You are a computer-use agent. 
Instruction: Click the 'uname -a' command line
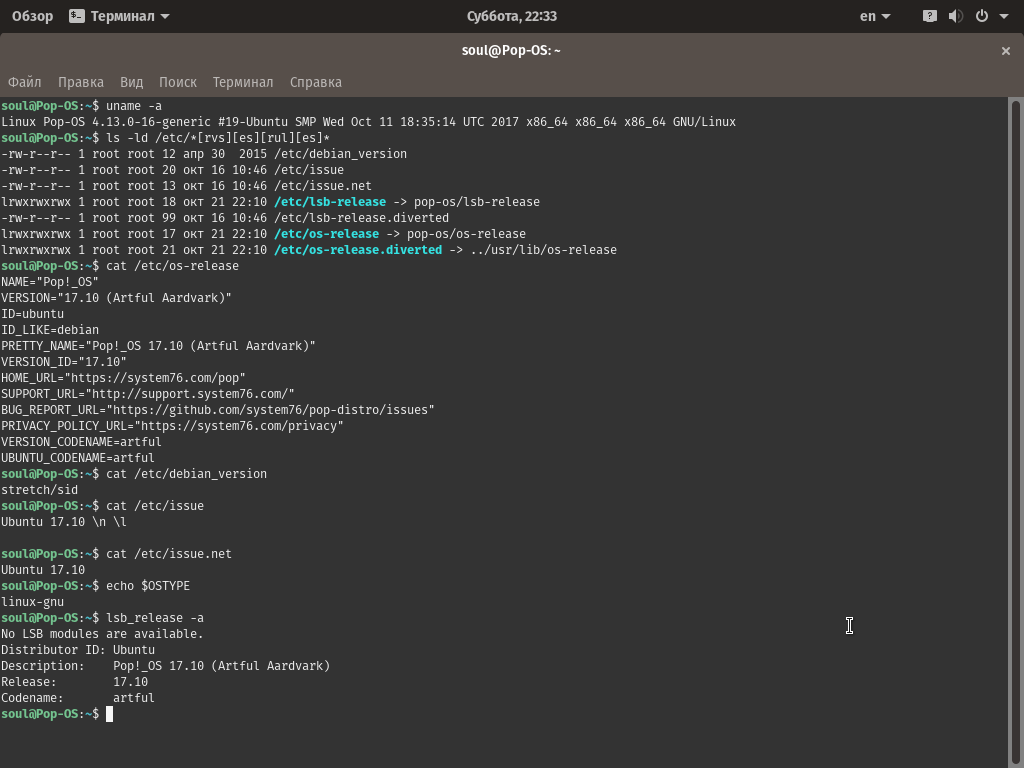[x=82, y=106]
